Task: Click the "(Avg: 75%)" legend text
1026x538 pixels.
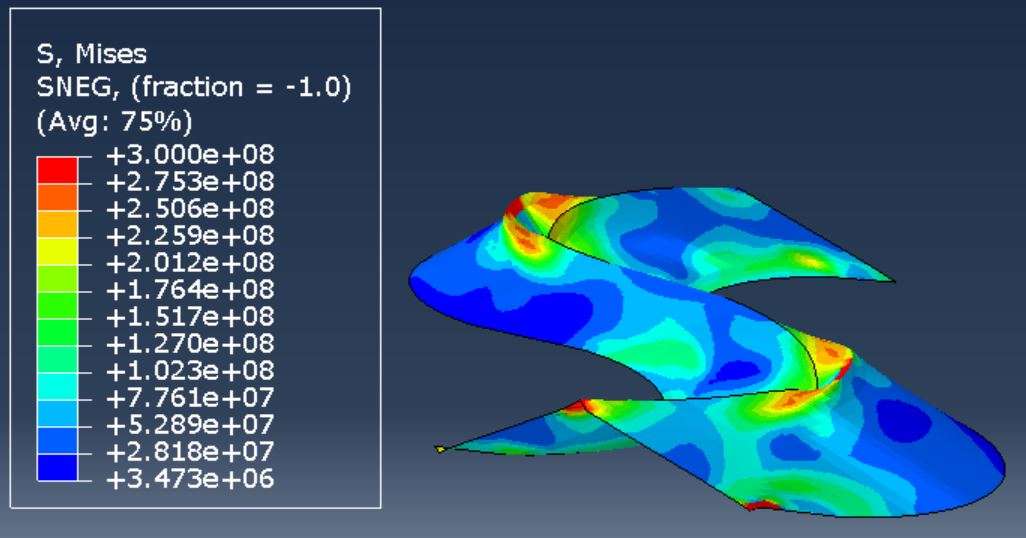Action: tap(115, 121)
